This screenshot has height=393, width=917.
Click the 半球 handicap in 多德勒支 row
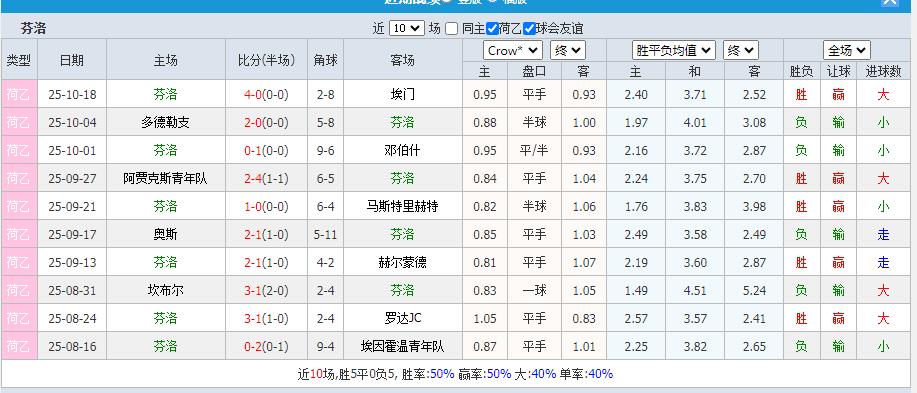coord(534,122)
